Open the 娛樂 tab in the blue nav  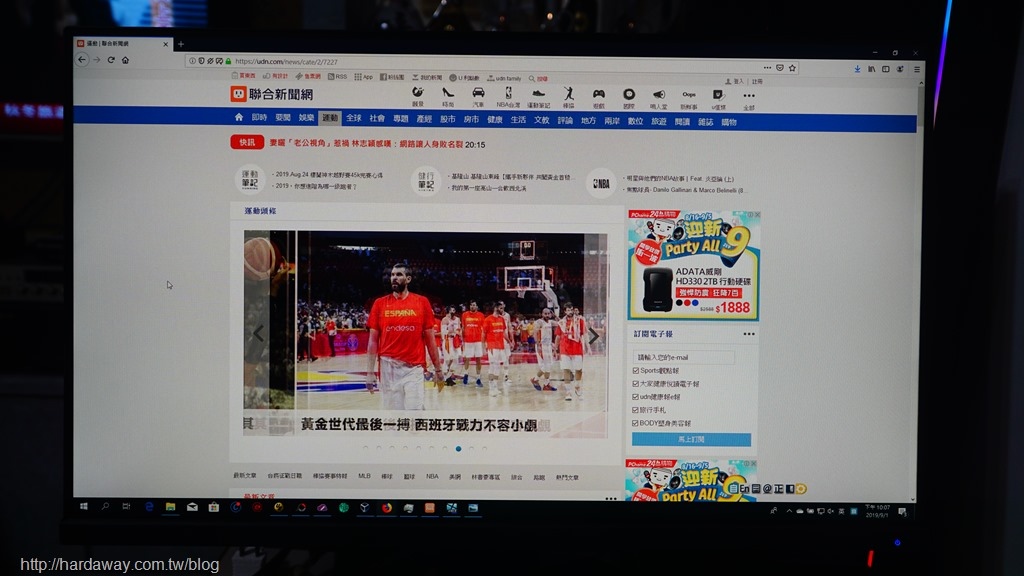pos(306,118)
